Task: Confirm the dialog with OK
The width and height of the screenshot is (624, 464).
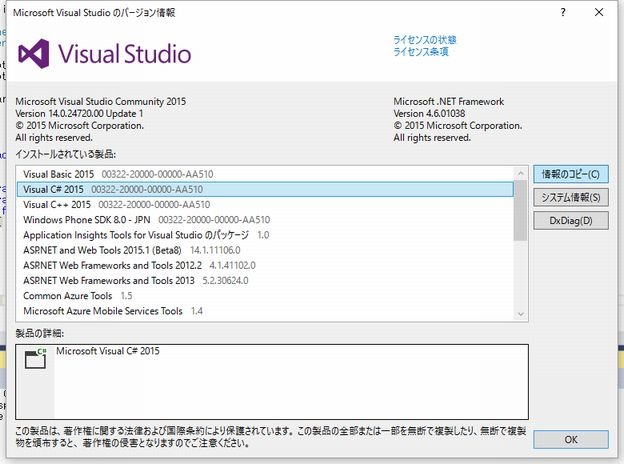Action: coord(570,439)
